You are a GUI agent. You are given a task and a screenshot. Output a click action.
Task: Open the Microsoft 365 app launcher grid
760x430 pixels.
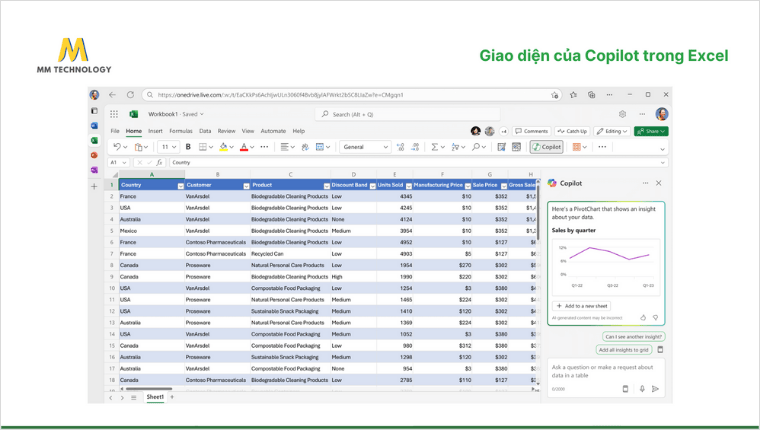coord(114,114)
